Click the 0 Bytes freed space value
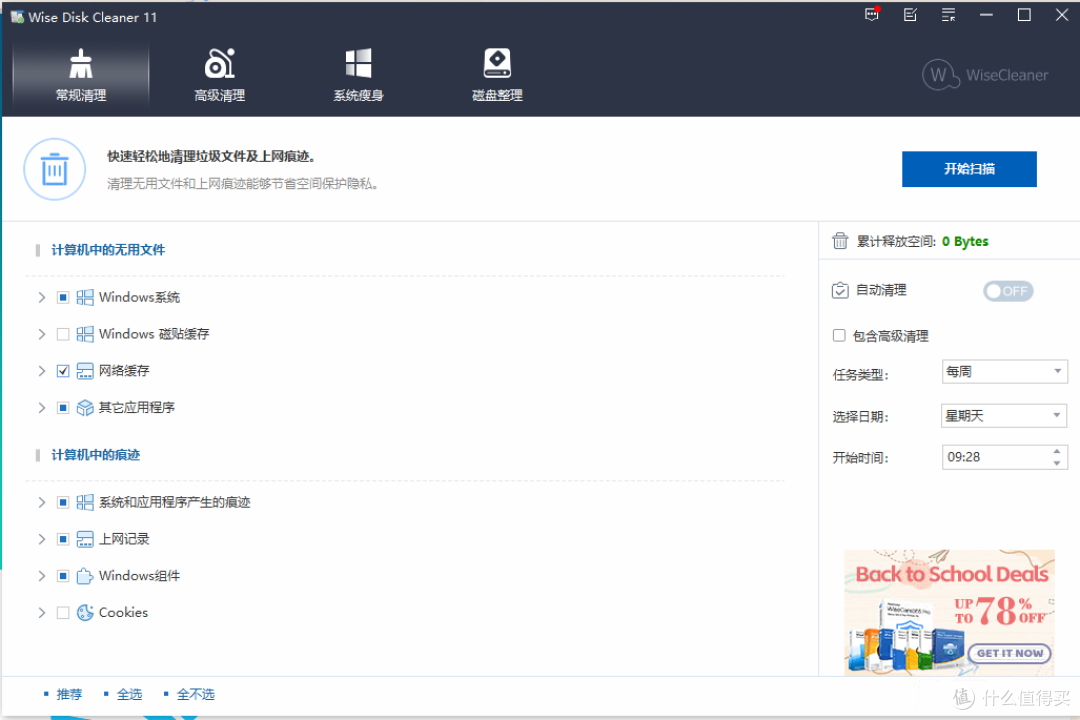This screenshot has width=1080, height=720. point(965,241)
